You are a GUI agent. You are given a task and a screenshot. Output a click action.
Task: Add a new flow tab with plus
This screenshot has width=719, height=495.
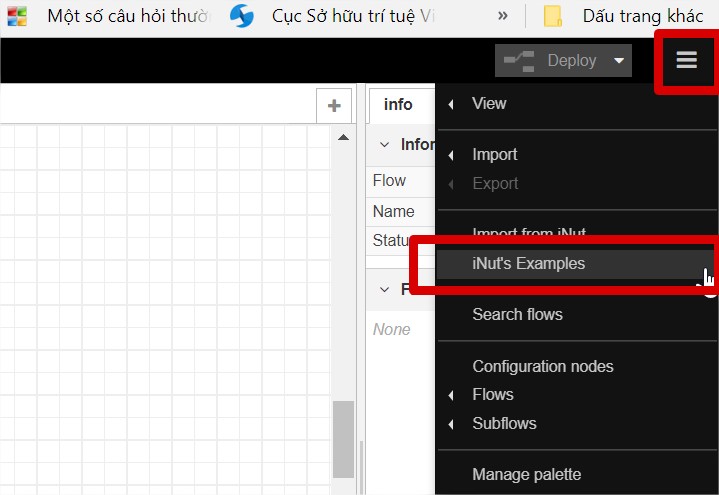coord(334,106)
